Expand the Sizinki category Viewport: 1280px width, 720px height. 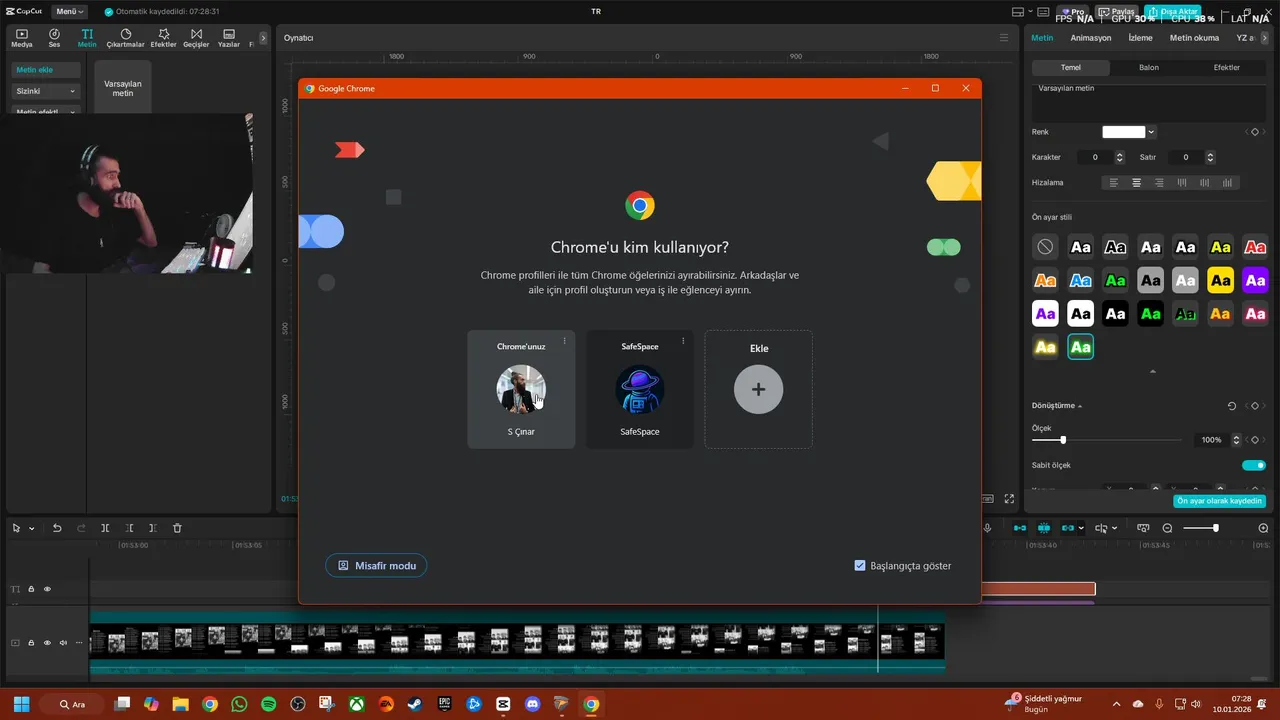click(x=46, y=91)
